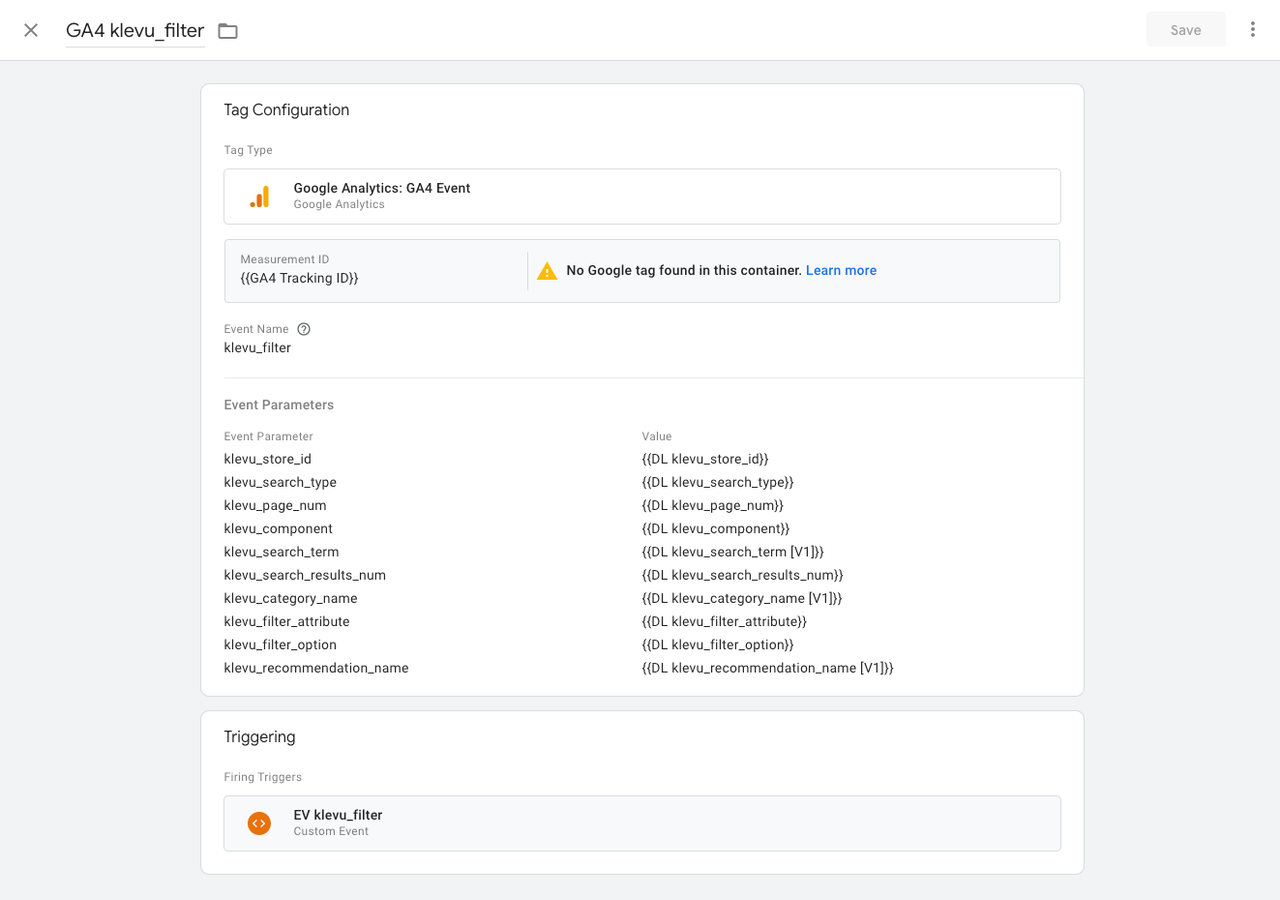Select the klevu_filter_option parameter name
Screen dimensions: 1280x900
tap(280, 645)
